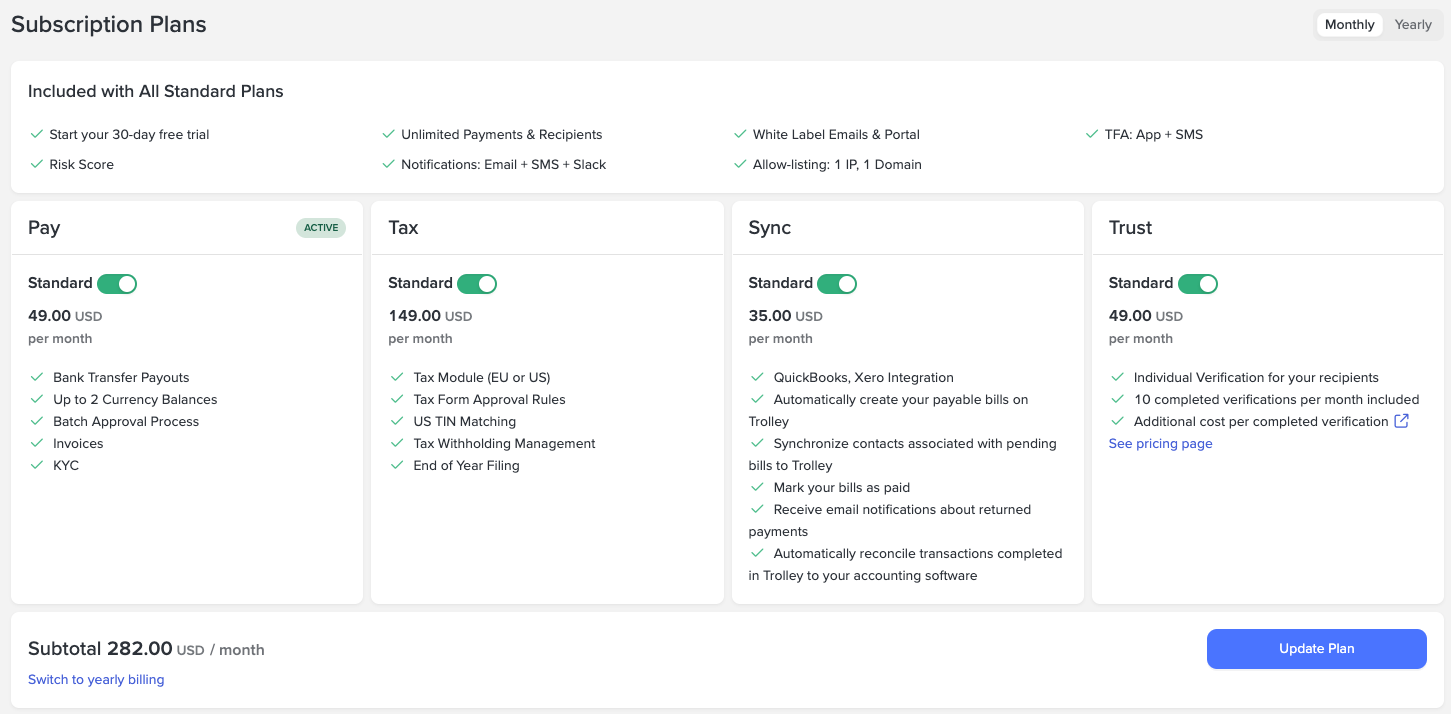This screenshot has width=1451, height=714.
Task: Click checkmark beside Allow-listing: 1 IP, 1 Domain
Action: [x=740, y=164]
